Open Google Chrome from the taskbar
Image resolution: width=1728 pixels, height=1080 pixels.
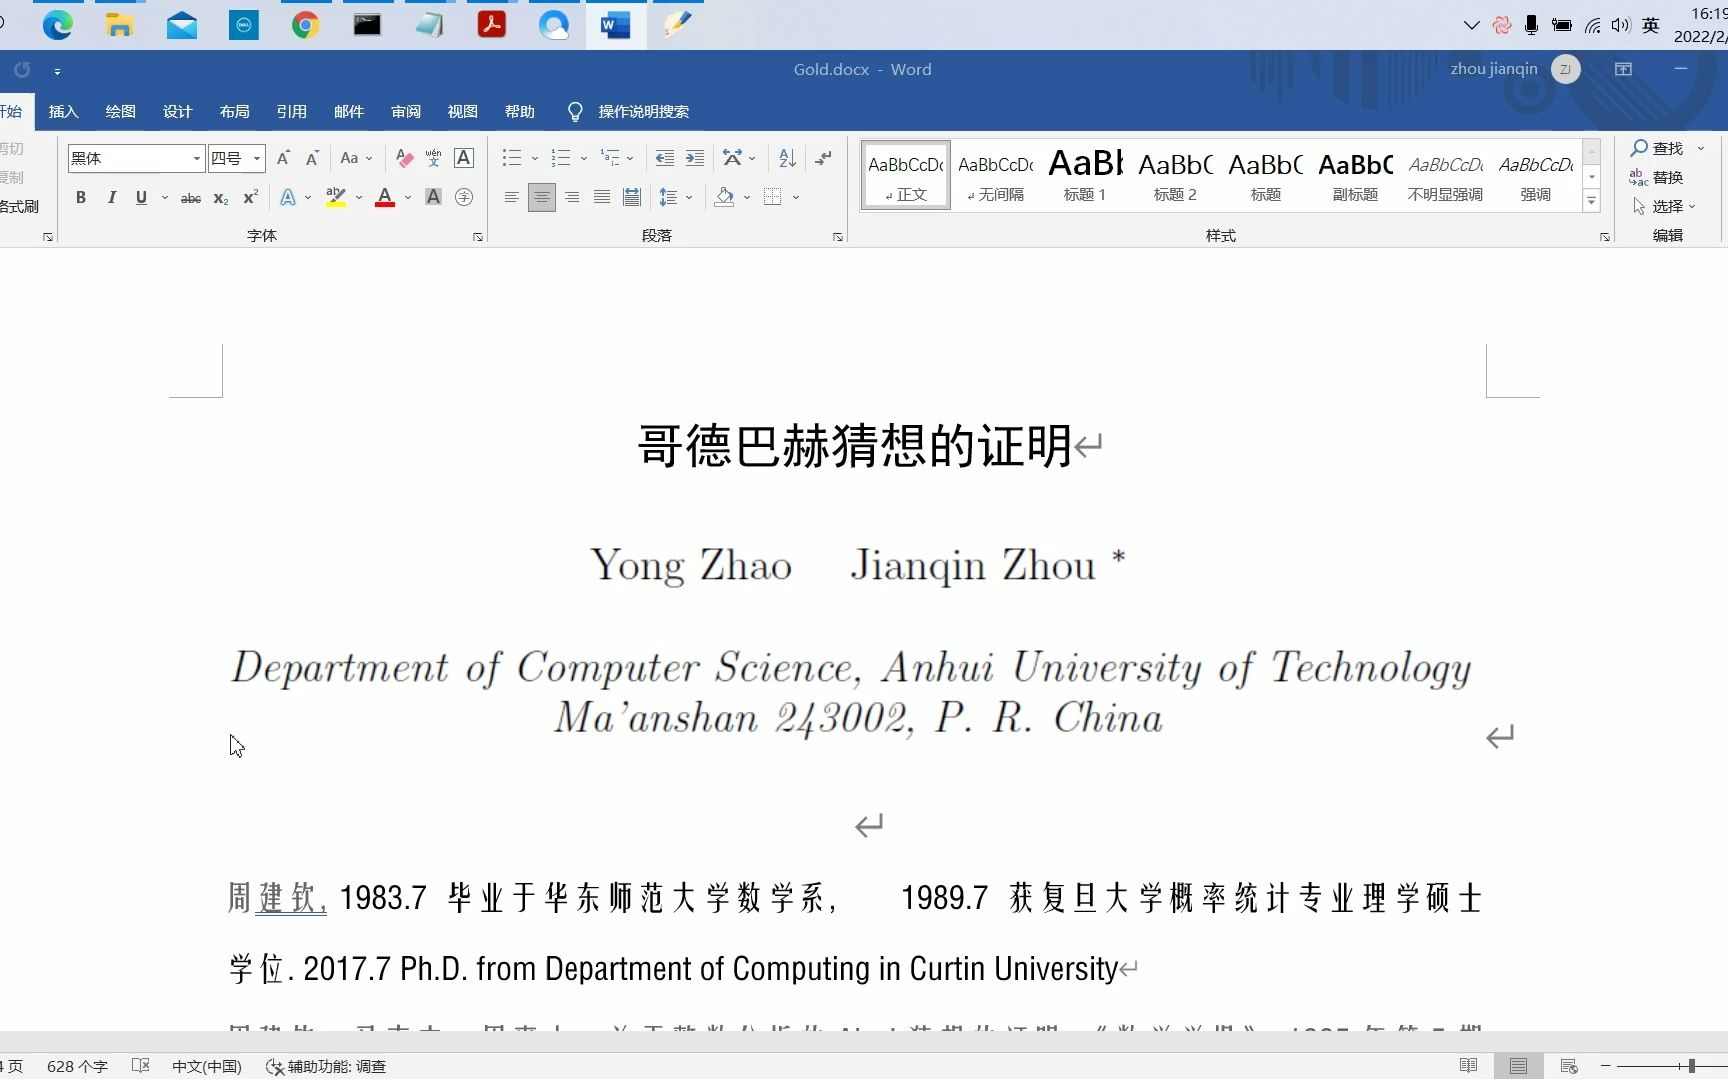[305, 25]
